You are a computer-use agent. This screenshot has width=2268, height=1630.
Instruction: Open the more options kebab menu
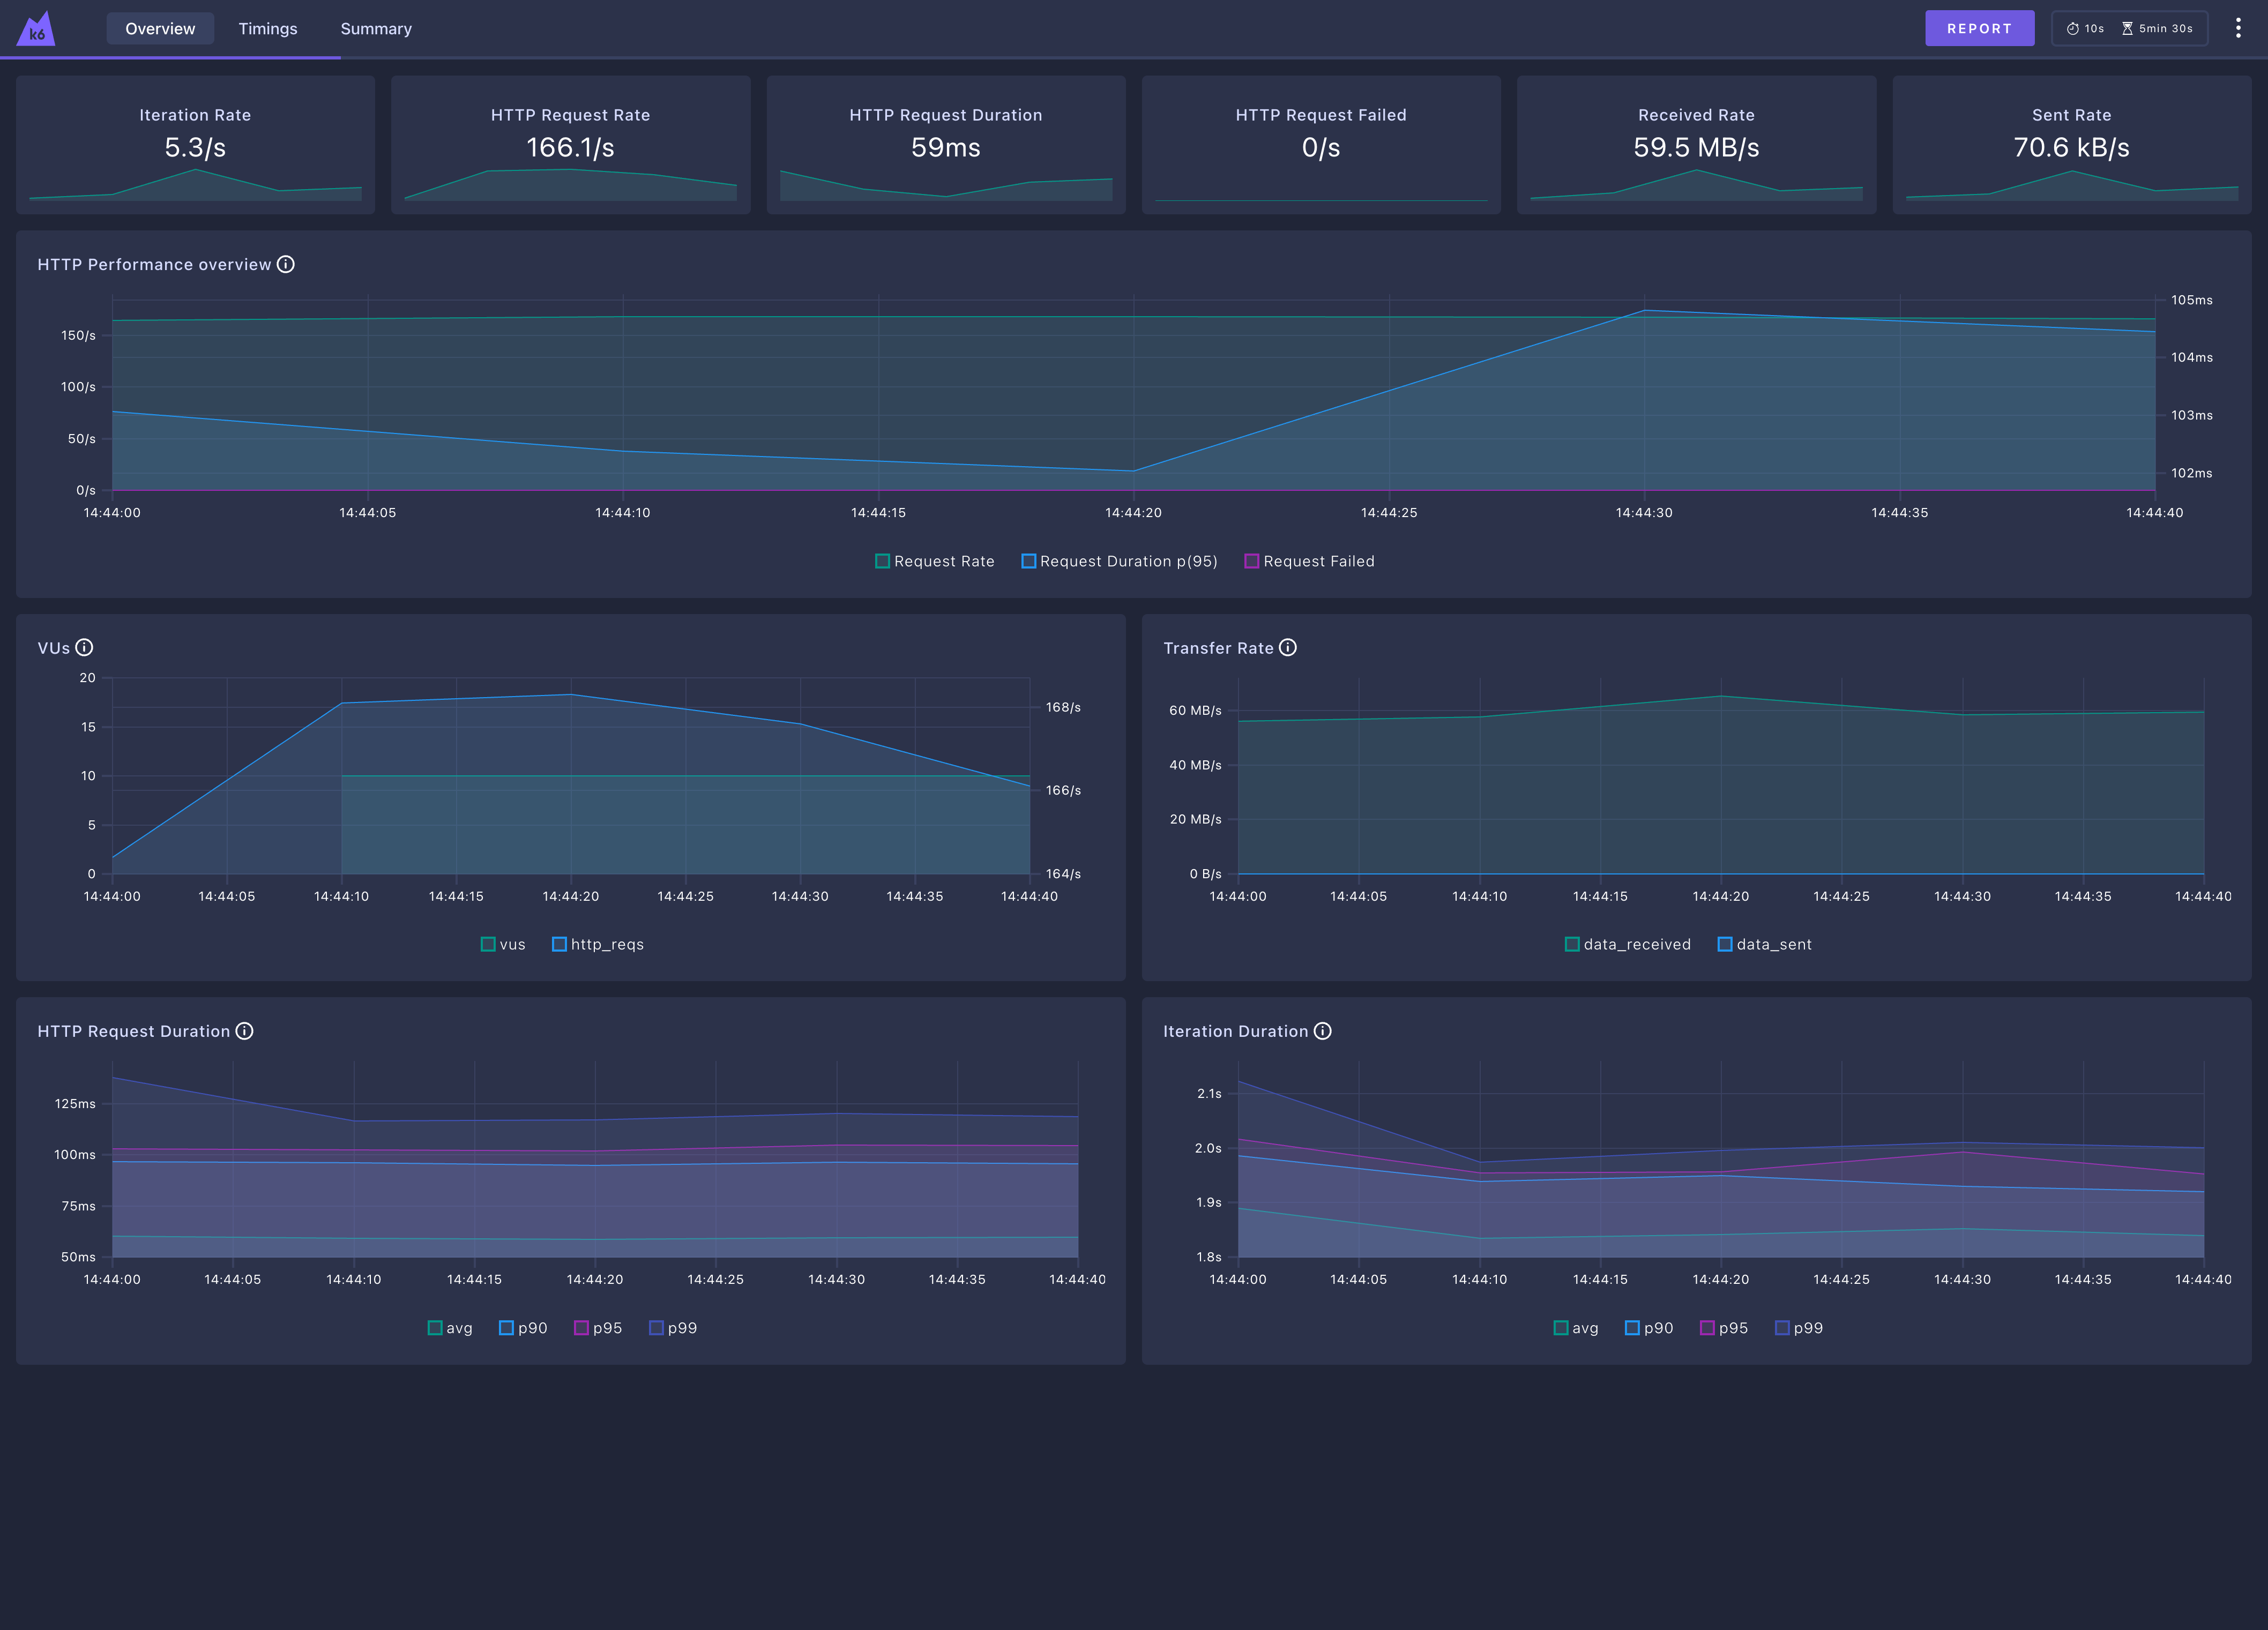pos(2238,28)
